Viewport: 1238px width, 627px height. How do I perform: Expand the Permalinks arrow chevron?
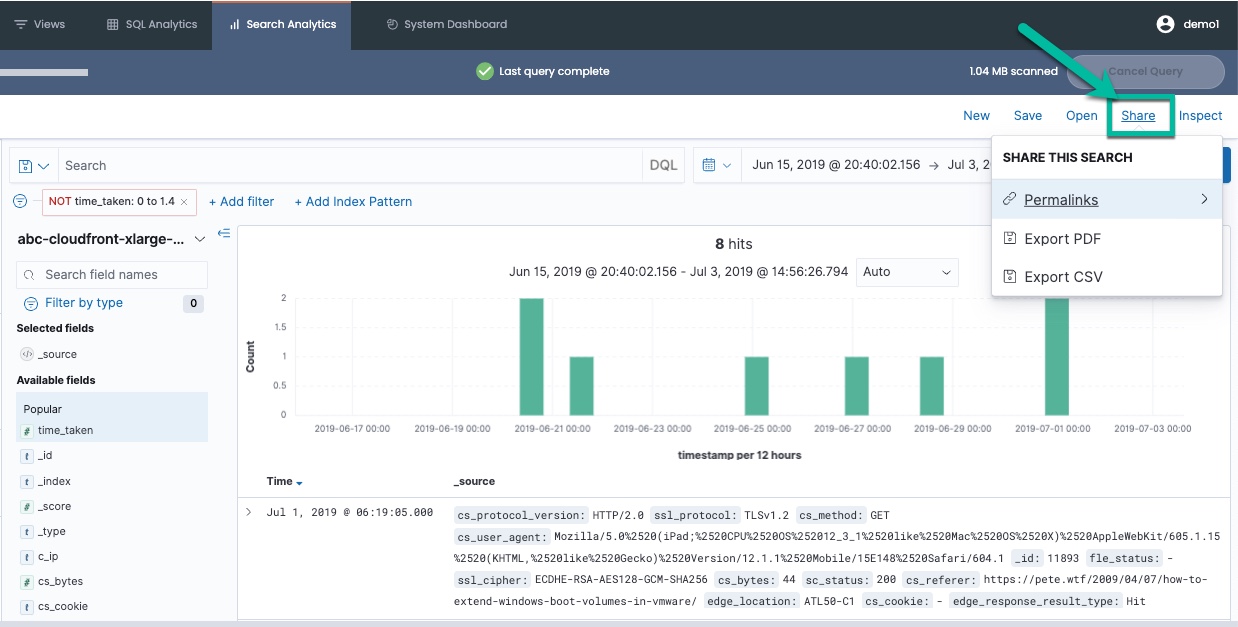(x=1204, y=200)
